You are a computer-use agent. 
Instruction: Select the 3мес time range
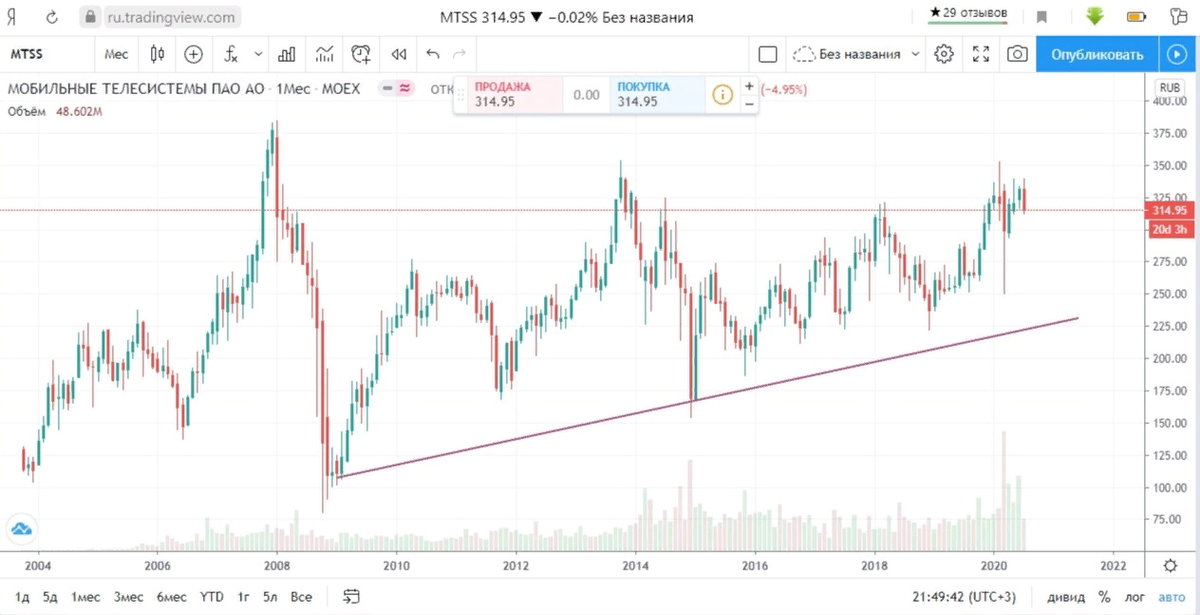click(x=128, y=597)
